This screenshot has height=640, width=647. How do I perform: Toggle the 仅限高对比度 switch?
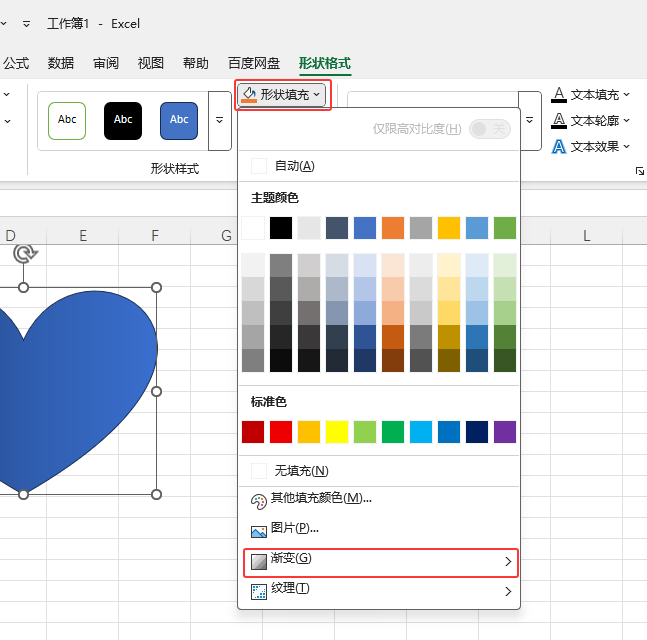tap(490, 129)
